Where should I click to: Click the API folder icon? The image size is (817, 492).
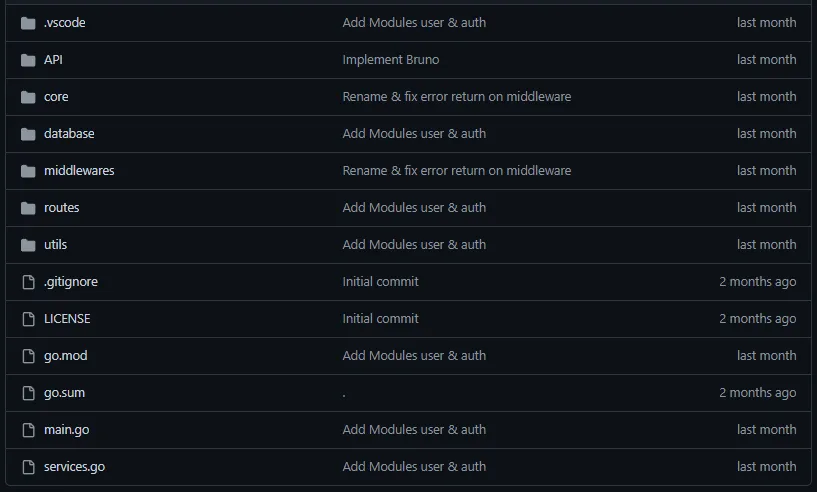(x=28, y=60)
